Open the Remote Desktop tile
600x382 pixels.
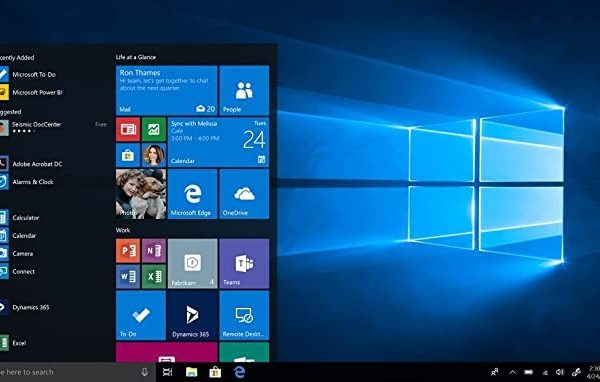244,315
